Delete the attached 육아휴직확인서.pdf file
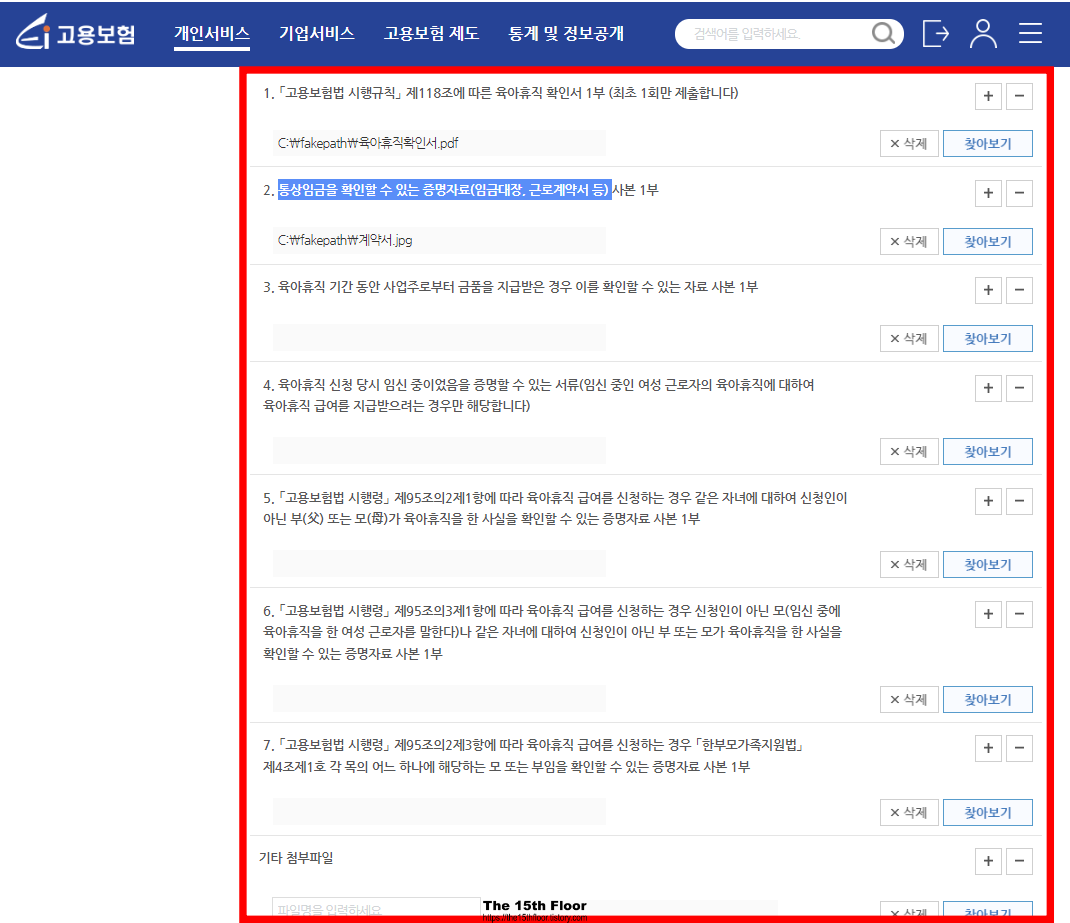The height and width of the screenshot is (923, 1070). [x=909, y=144]
